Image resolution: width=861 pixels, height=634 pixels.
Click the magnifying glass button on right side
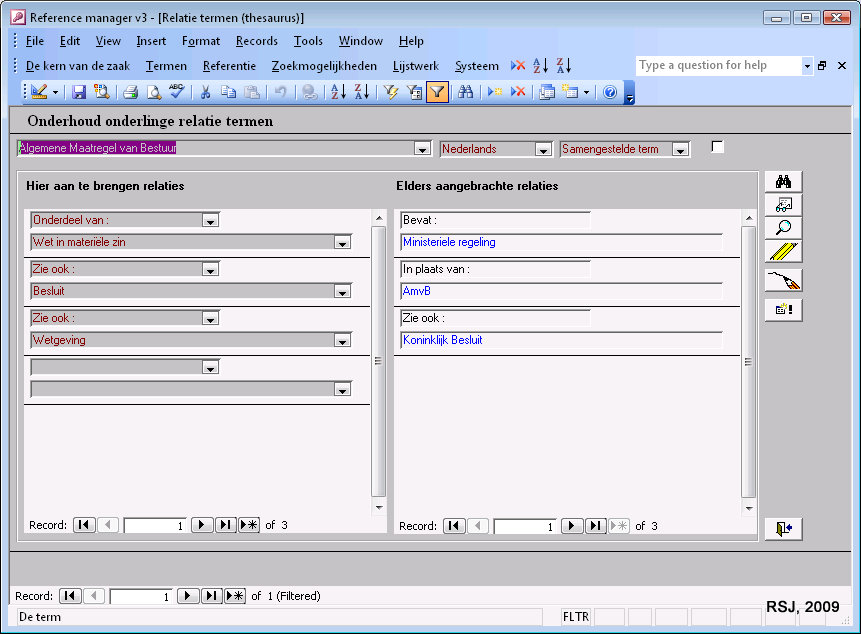[x=783, y=228]
